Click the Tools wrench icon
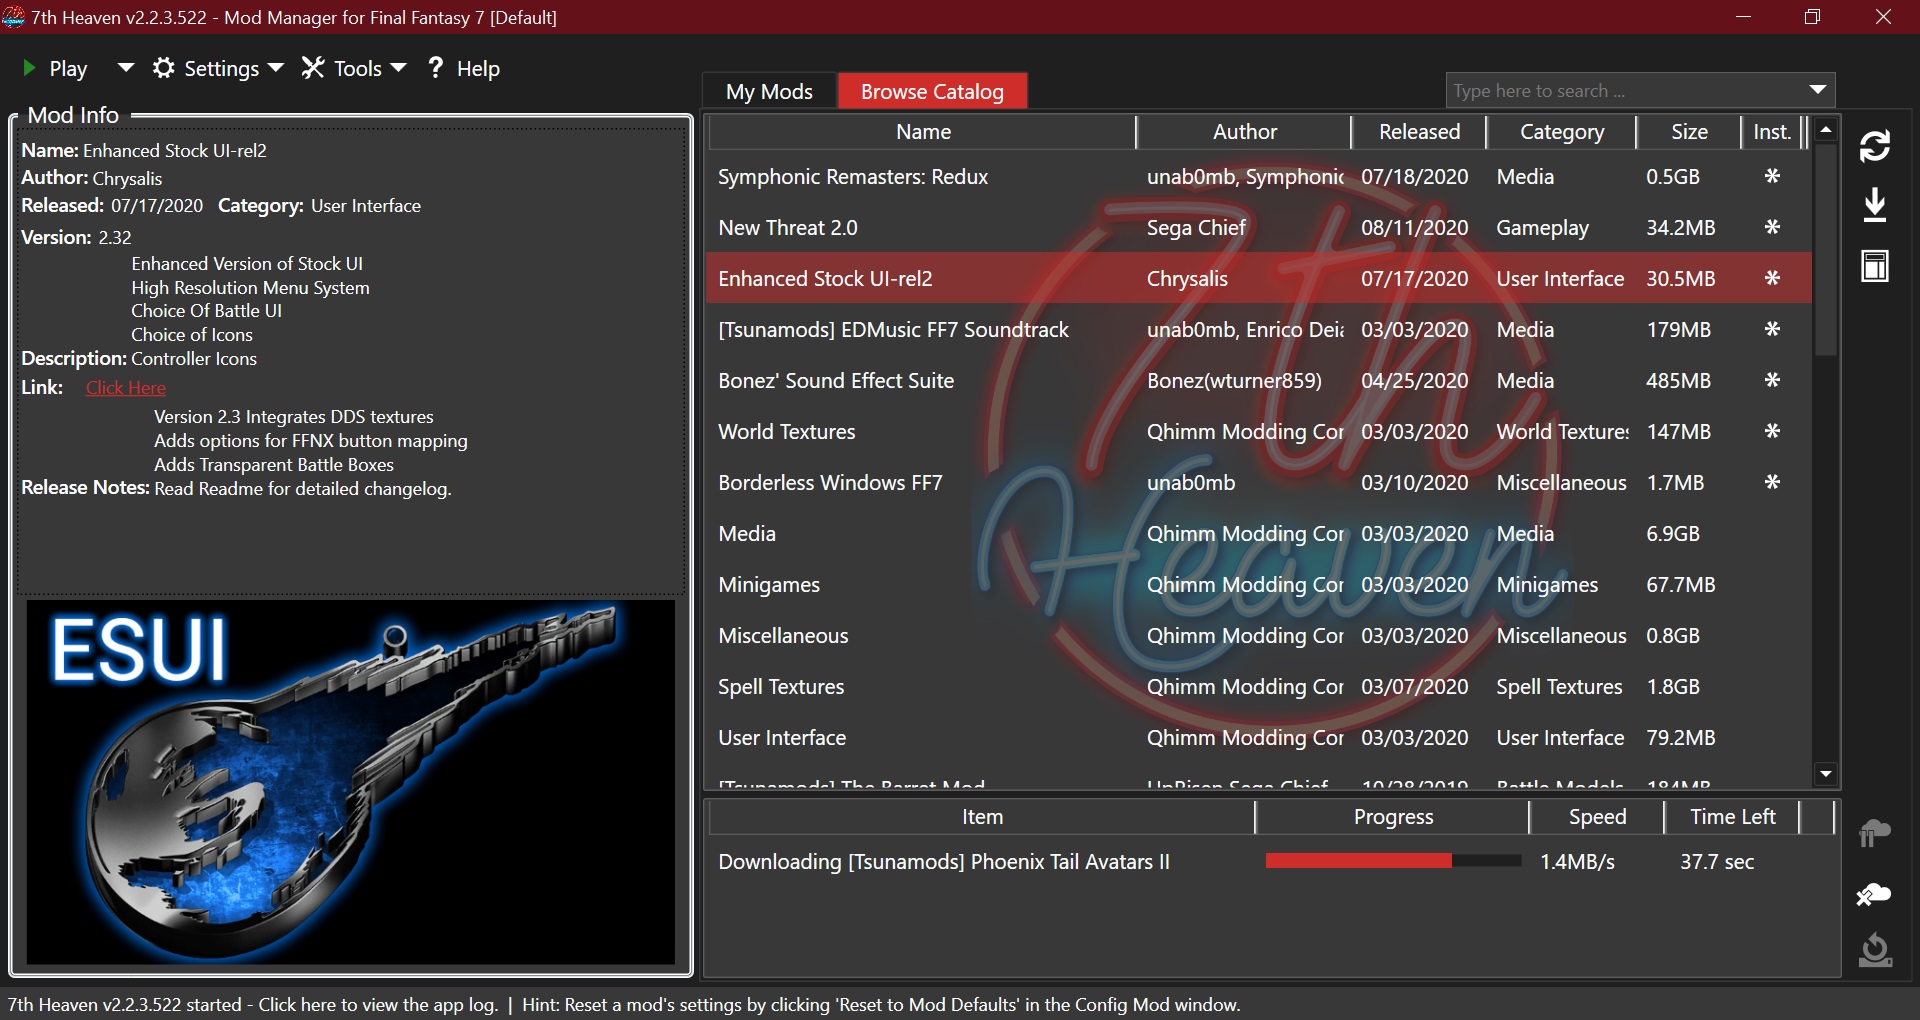 click(x=313, y=68)
